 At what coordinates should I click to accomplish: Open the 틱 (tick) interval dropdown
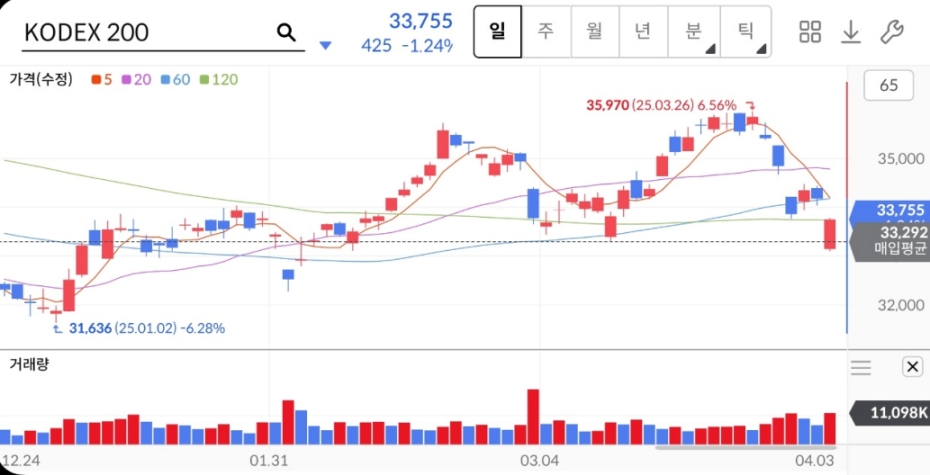click(746, 32)
